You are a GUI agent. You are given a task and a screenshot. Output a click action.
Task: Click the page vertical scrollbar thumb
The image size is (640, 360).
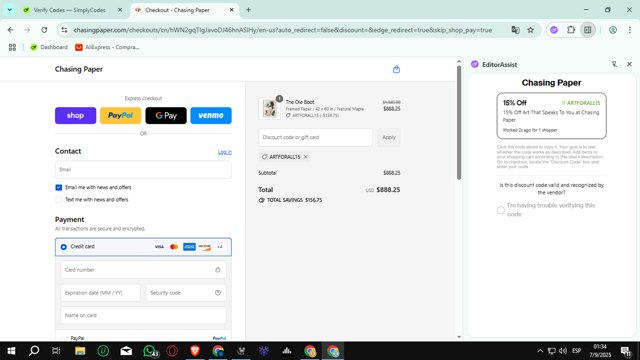tap(459, 122)
